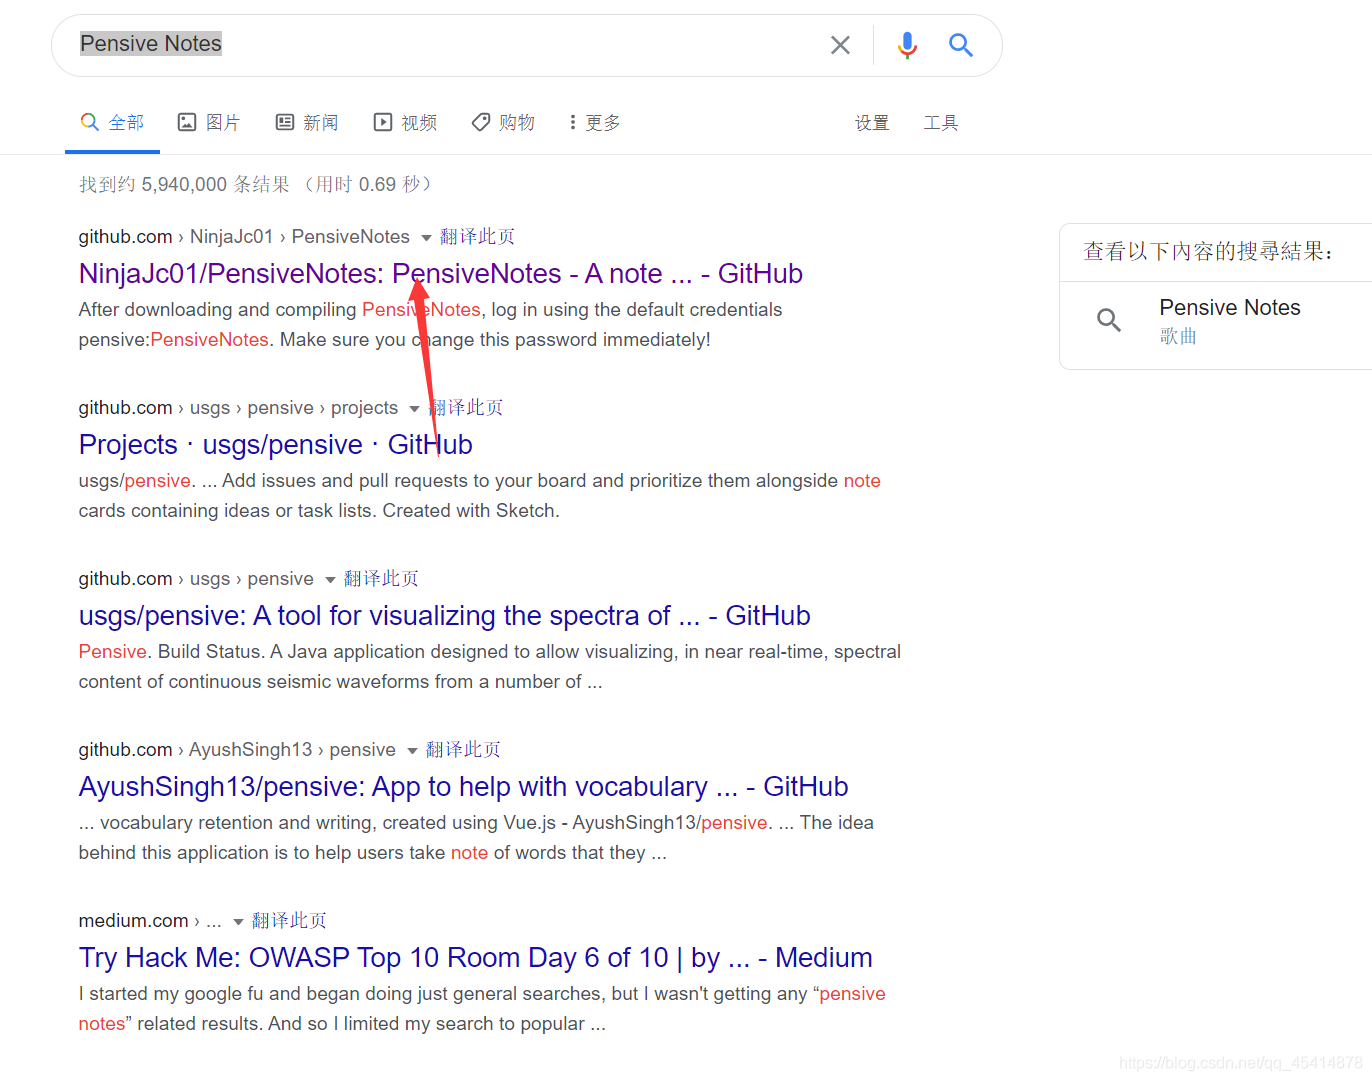1372x1081 pixels.
Task: Switch to the 视频 (Videos) tab
Action: point(405,123)
